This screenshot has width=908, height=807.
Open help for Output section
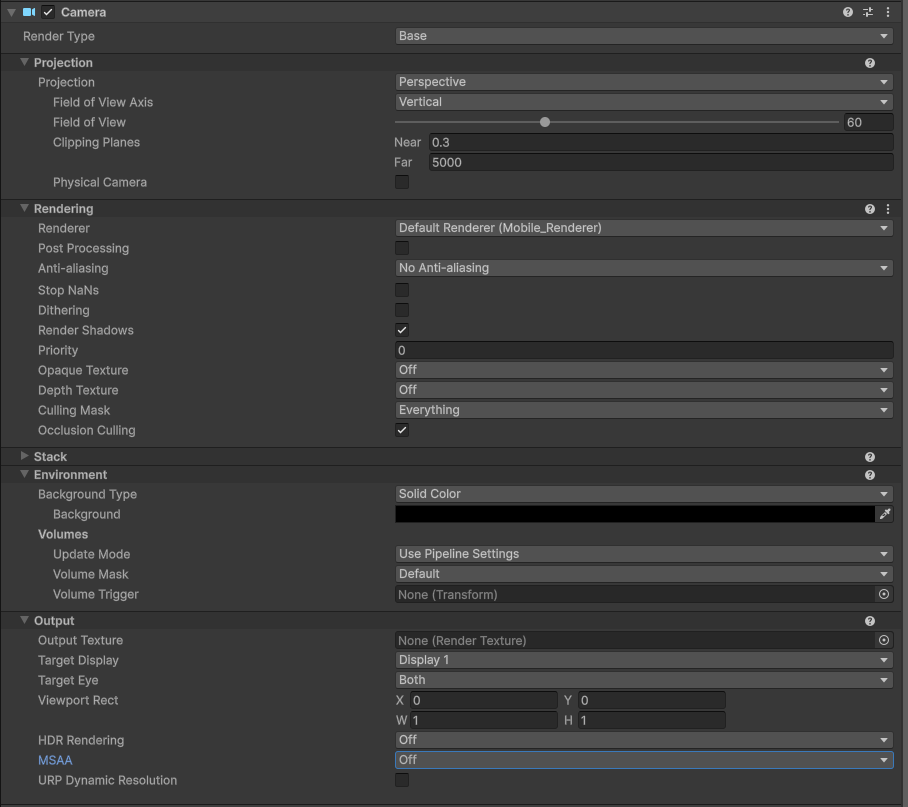coord(870,621)
